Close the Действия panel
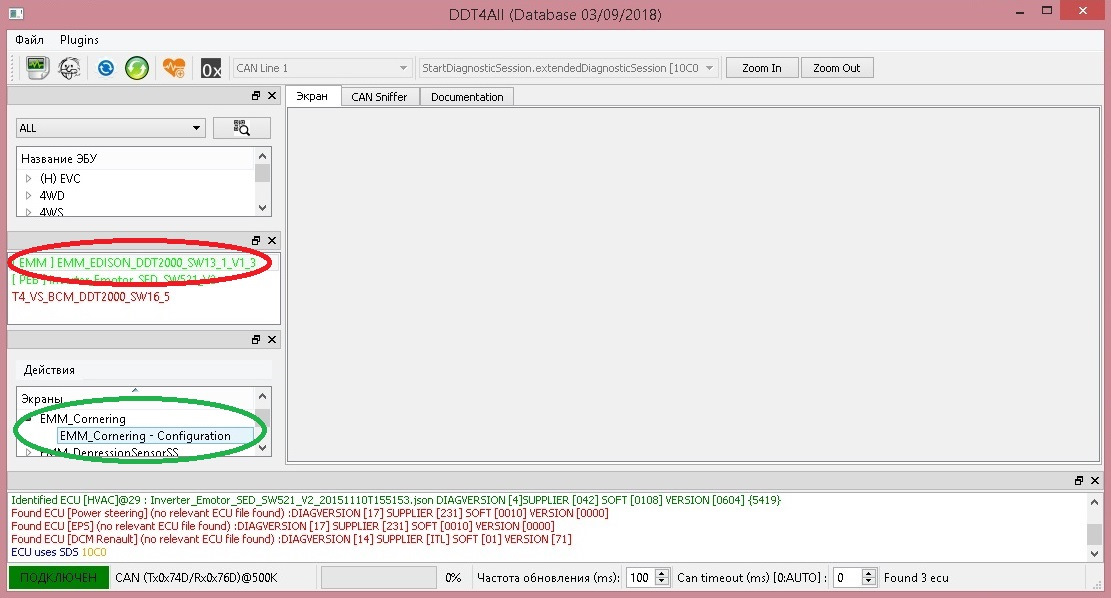The height and width of the screenshot is (598, 1111). tap(272, 339)
